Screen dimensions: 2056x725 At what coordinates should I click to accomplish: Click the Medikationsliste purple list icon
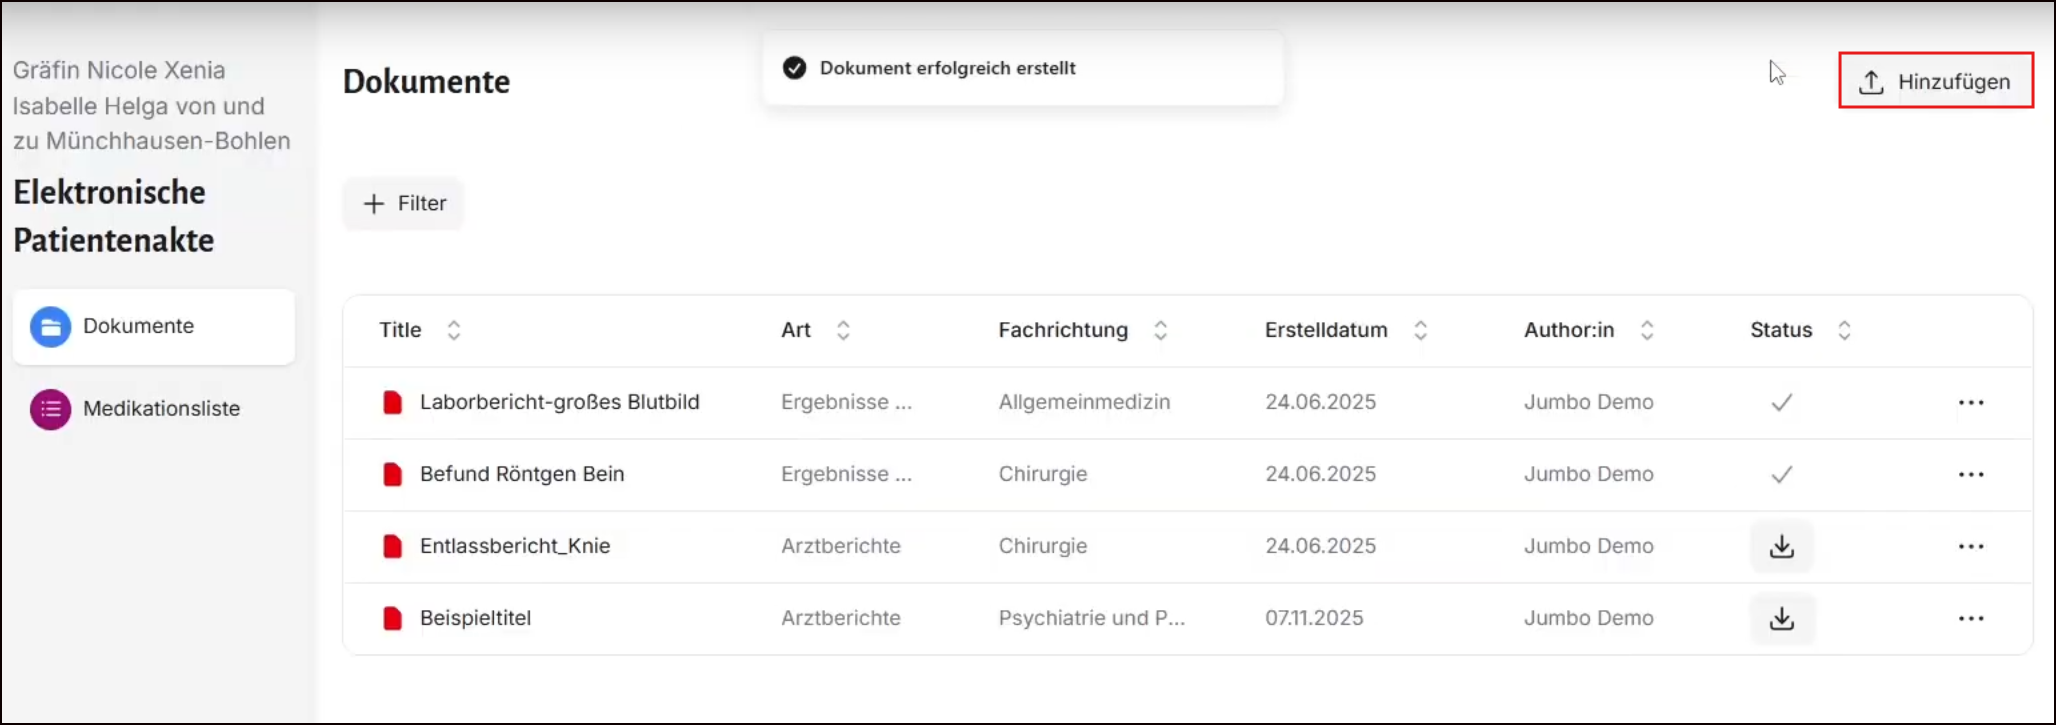pos(50,409)
